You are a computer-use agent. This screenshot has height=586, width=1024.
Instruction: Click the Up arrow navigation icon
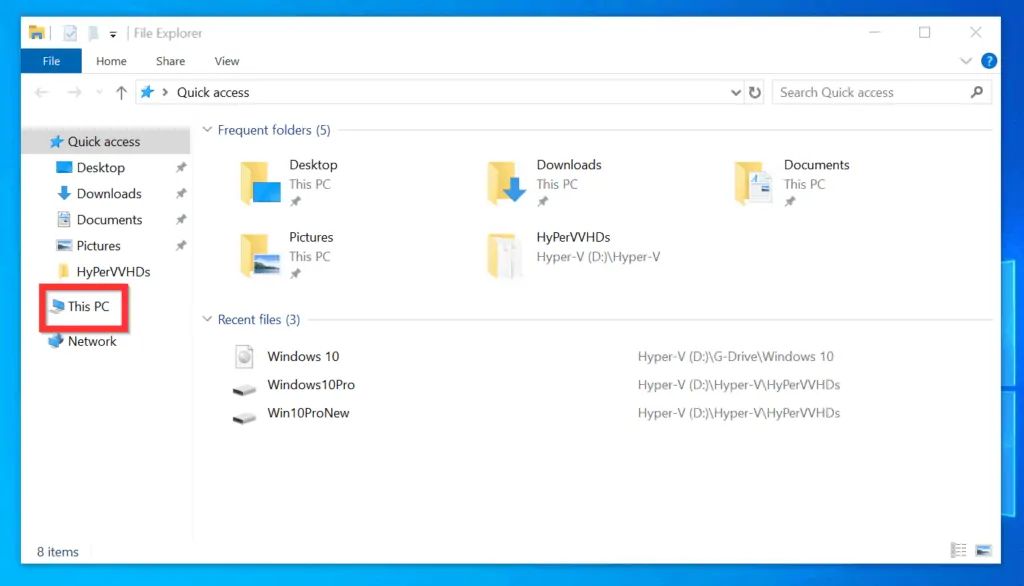point(121,92)
